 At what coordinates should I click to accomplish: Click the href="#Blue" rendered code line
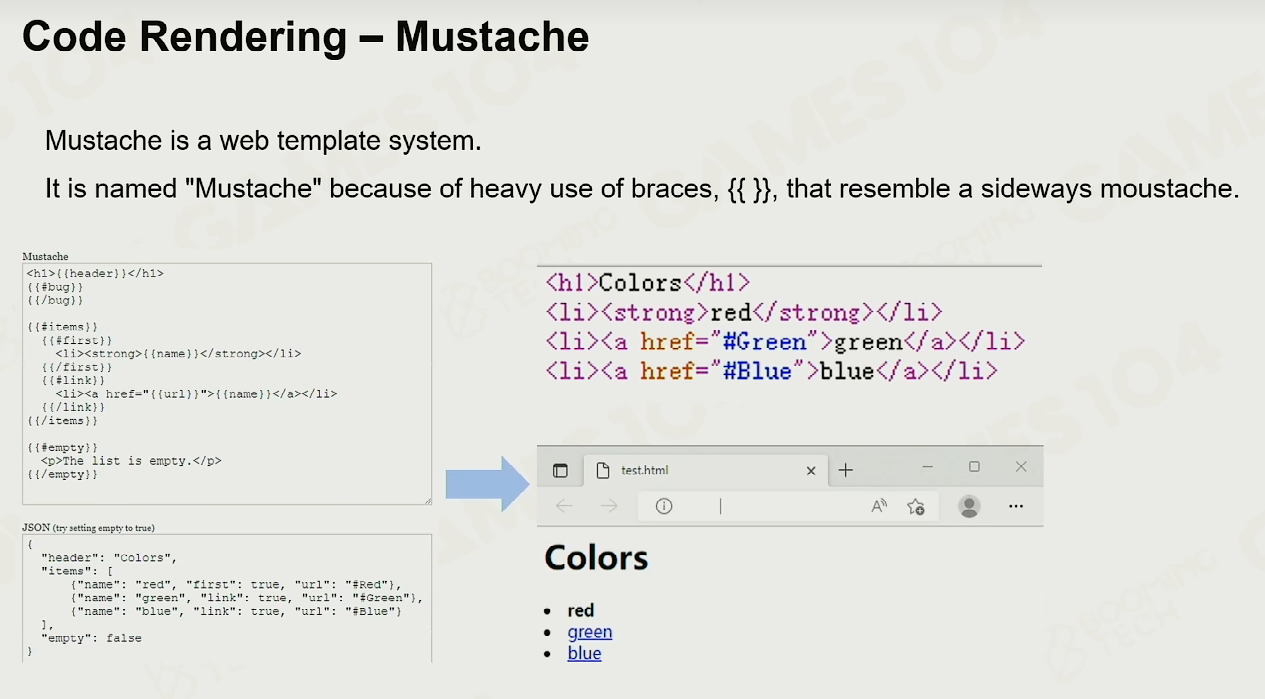[771, 371]
